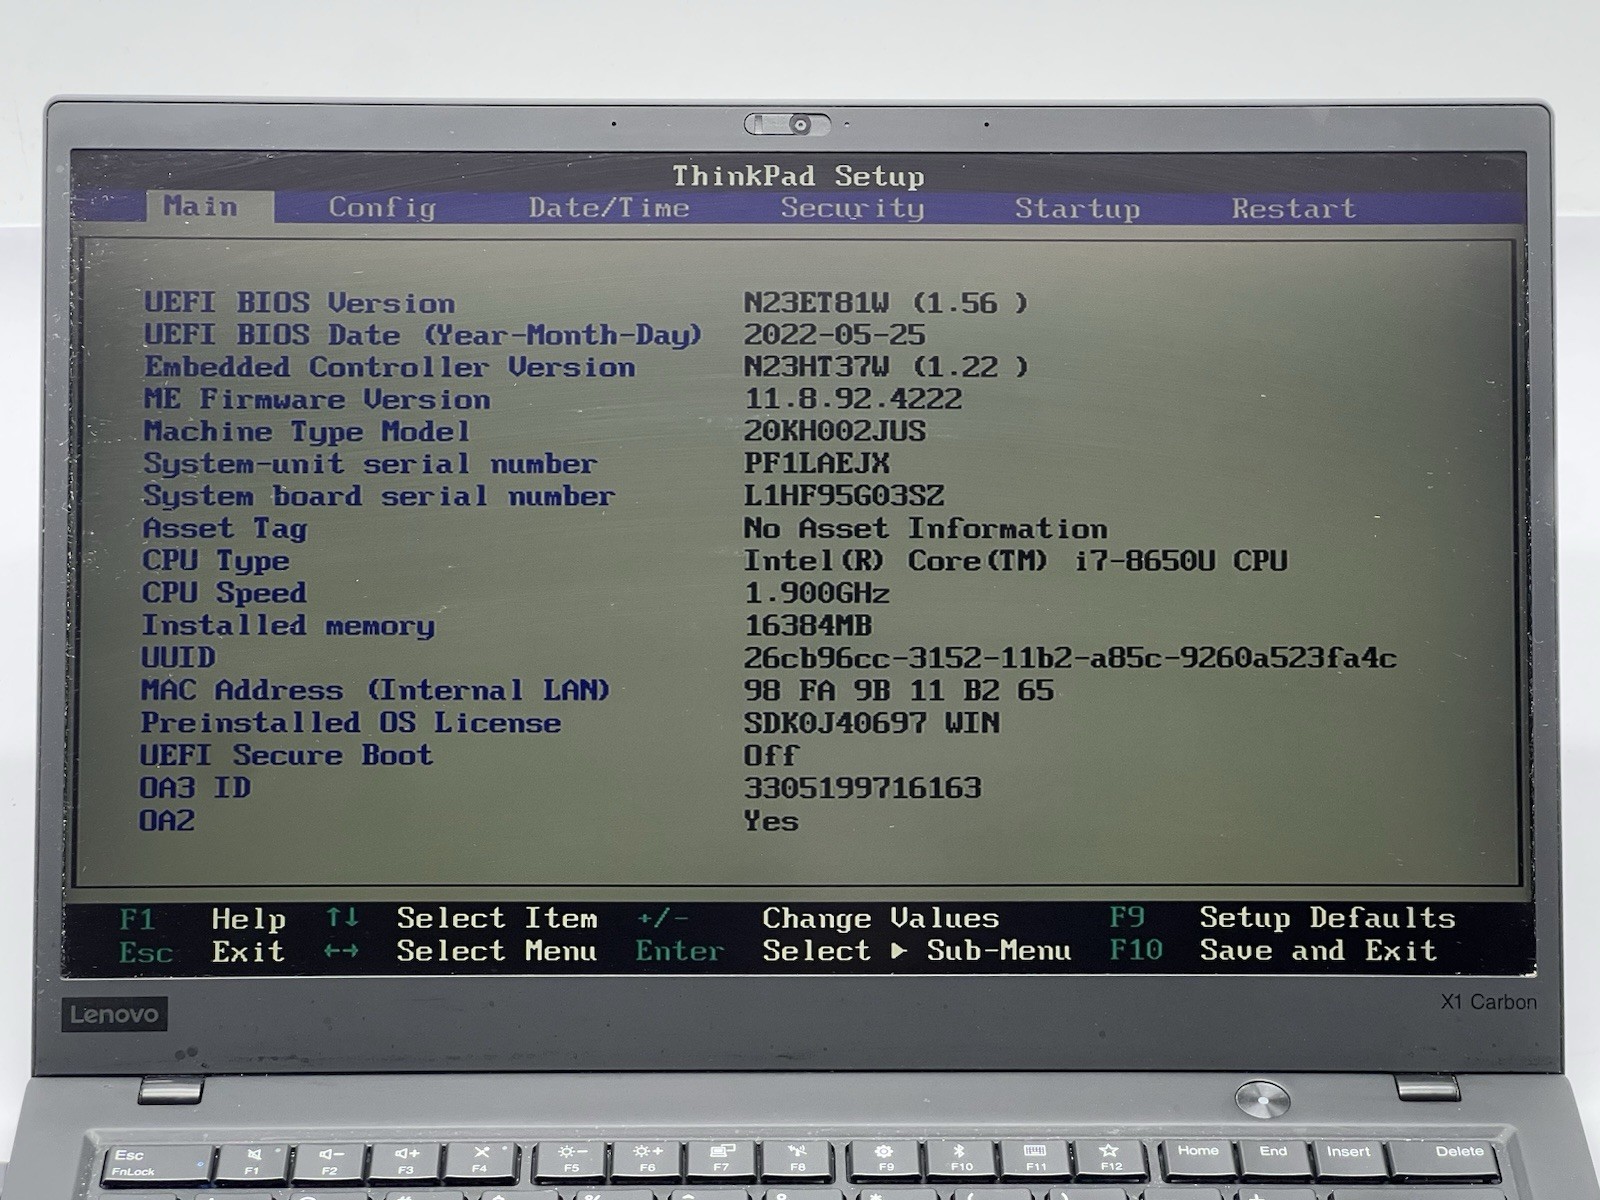Click the UUID label
Viewport: 1600px width, 1200px height.
click(178, 657)
